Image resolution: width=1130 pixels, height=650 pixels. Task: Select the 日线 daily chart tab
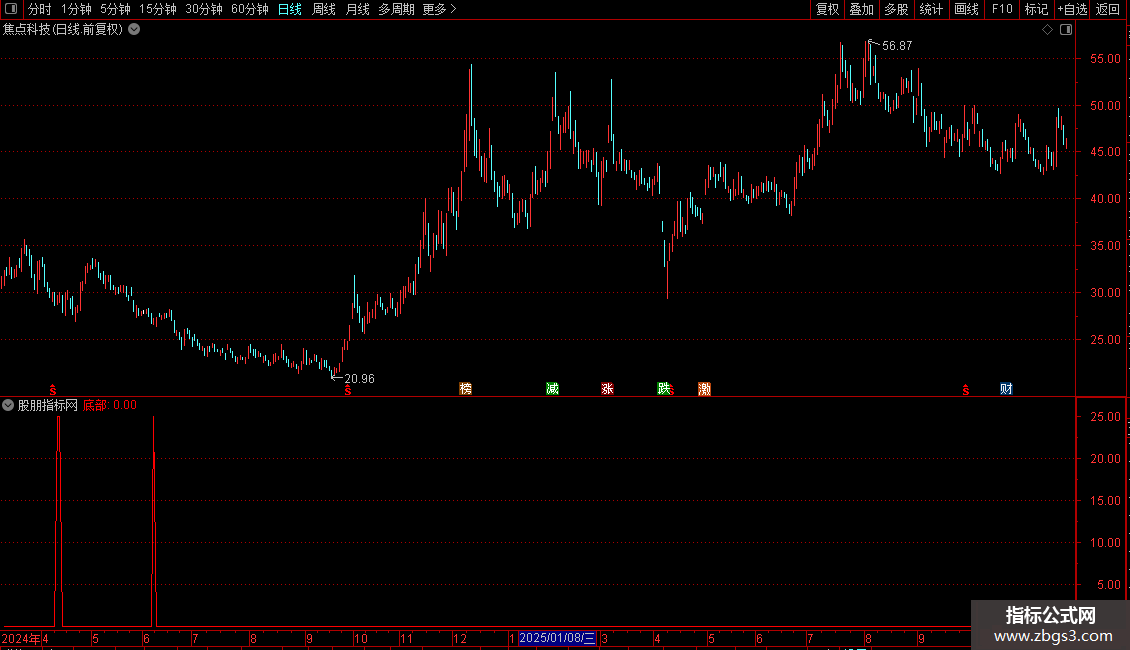tap(290, 9)
